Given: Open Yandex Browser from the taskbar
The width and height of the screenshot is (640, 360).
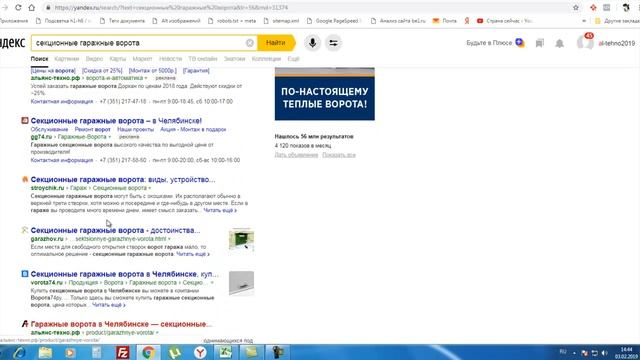Looking at the screenshot, I should (x=200, y=352).
